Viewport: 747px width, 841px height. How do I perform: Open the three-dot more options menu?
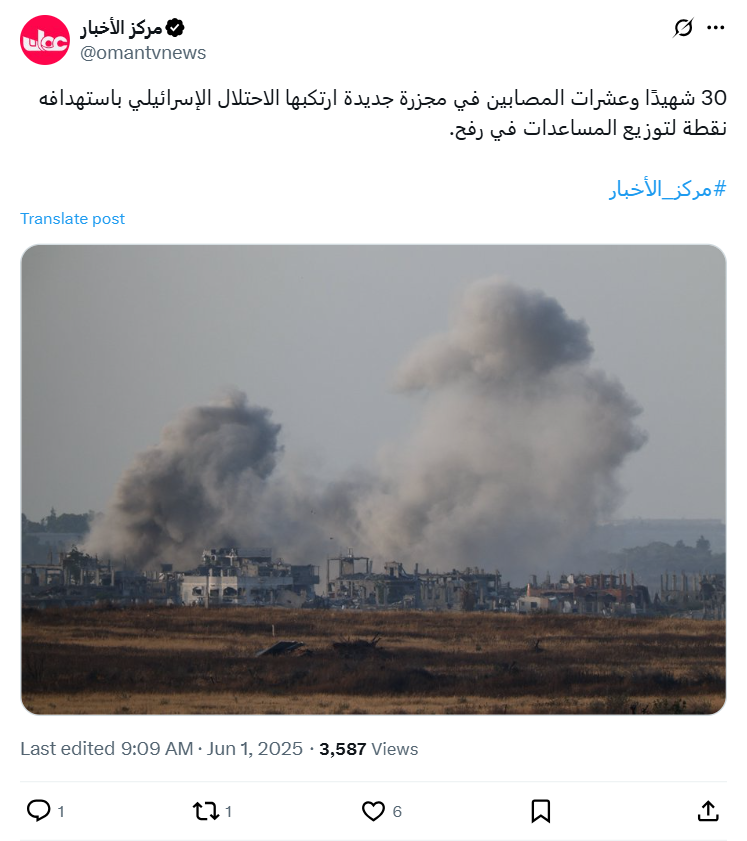(x=716, y=28)
